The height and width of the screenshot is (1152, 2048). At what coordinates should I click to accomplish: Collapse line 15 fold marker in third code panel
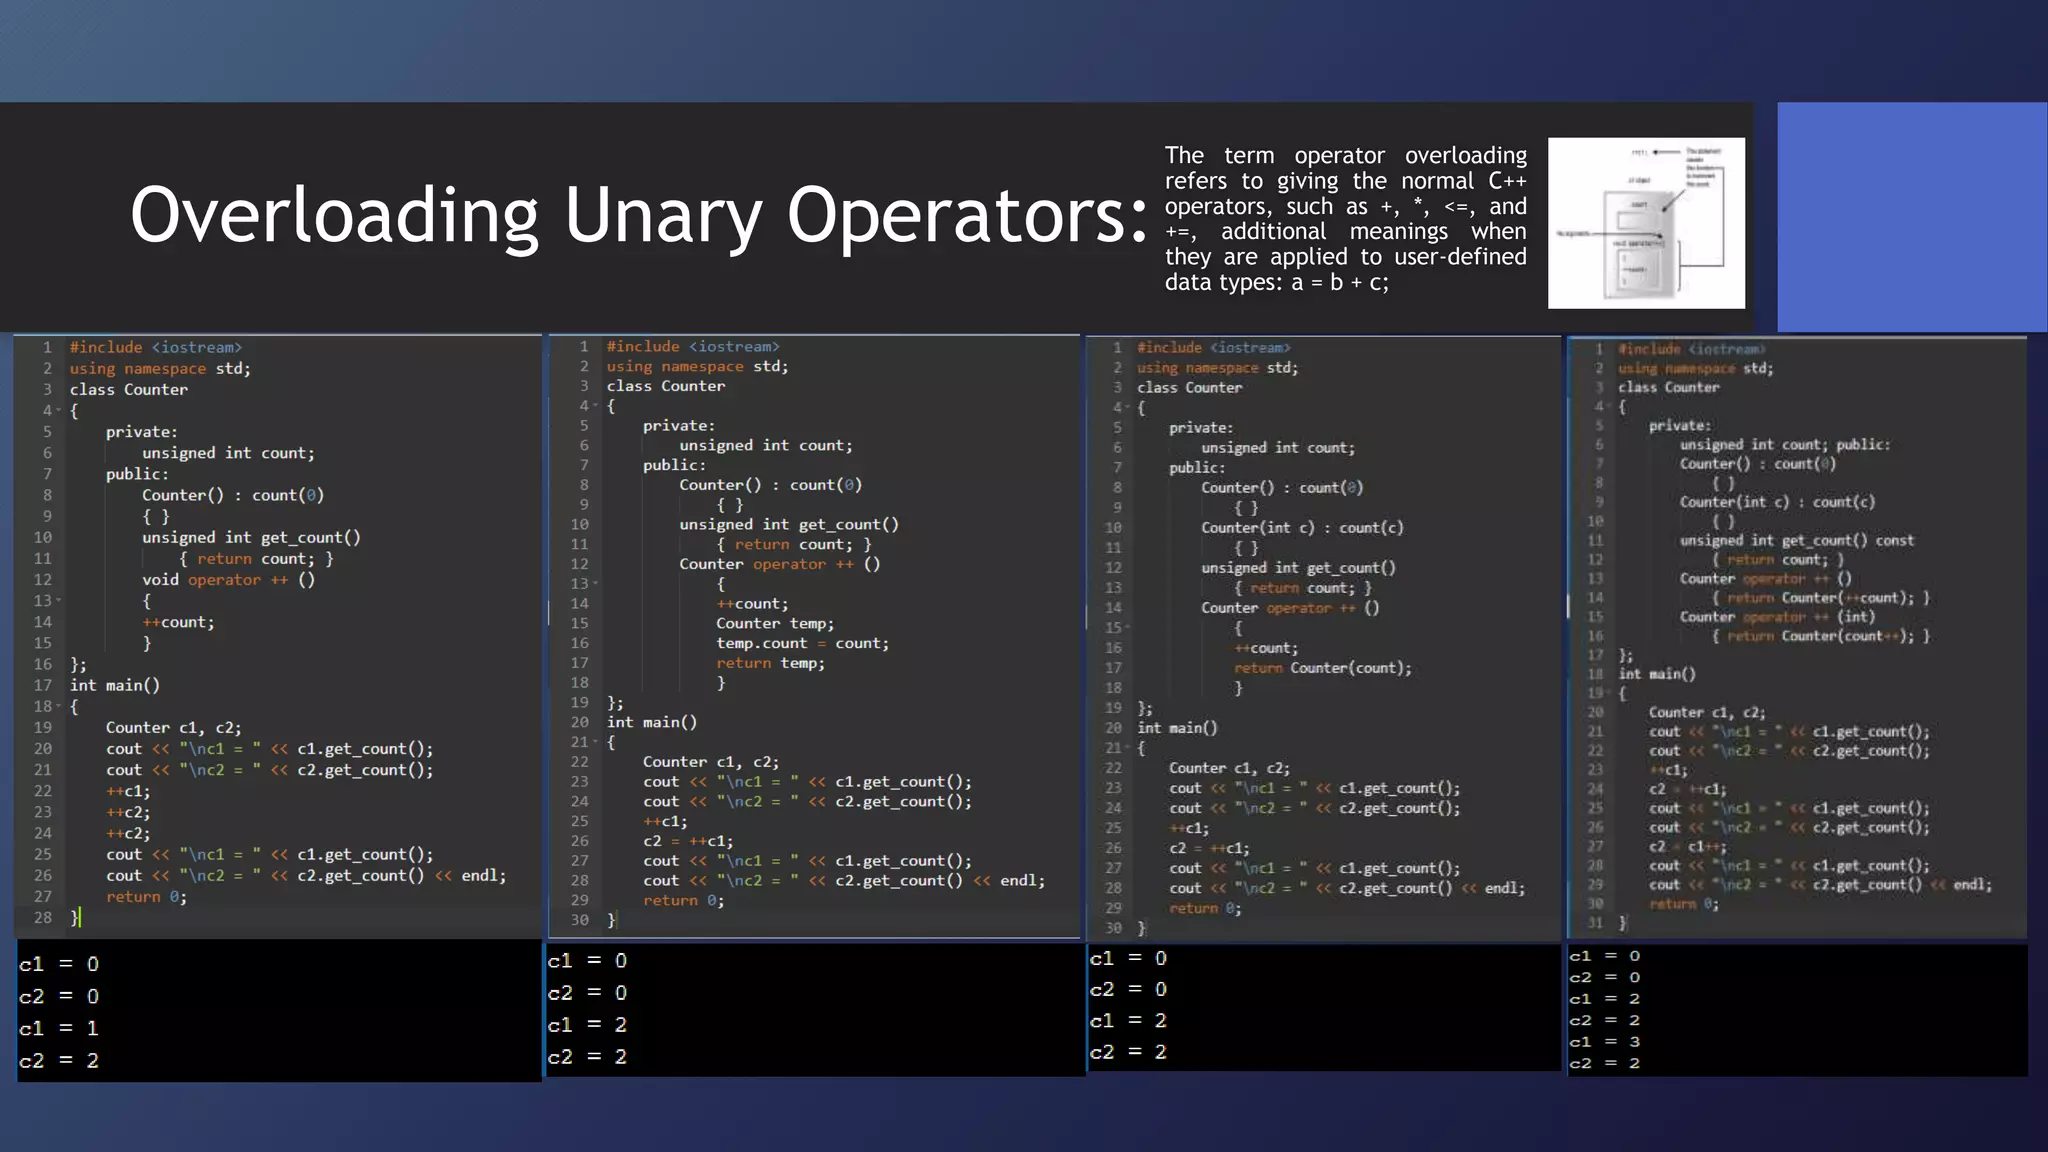(1128, 628)
